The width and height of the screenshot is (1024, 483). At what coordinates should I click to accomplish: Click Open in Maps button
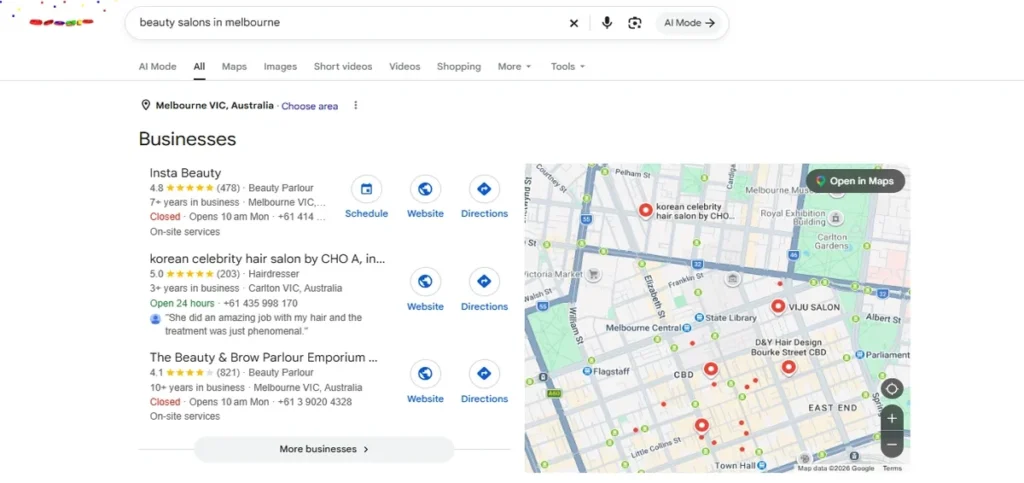(x=855, y=181)
